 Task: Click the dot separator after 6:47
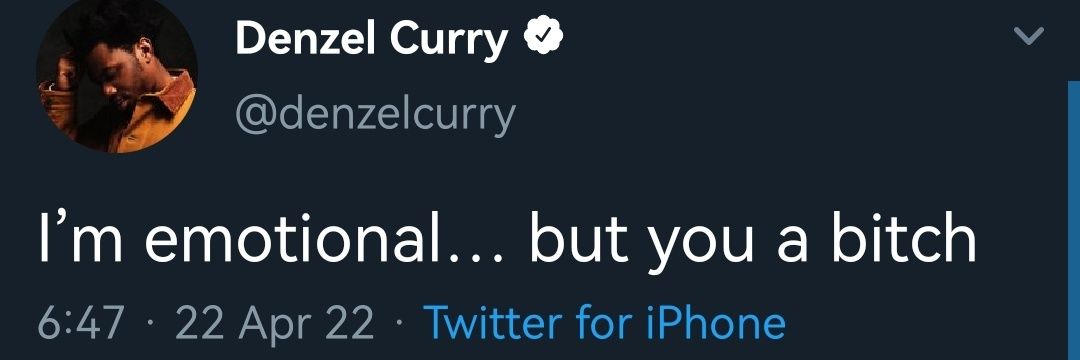[150, 323]
